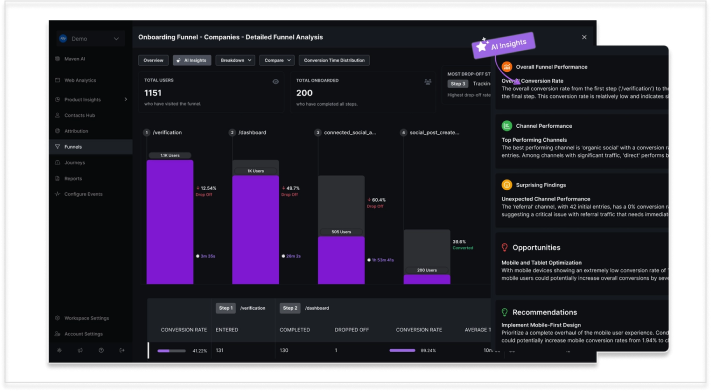Click the Step 3 badge under Most Drop-off
The image size is (711, 391).
coord(458,84)
